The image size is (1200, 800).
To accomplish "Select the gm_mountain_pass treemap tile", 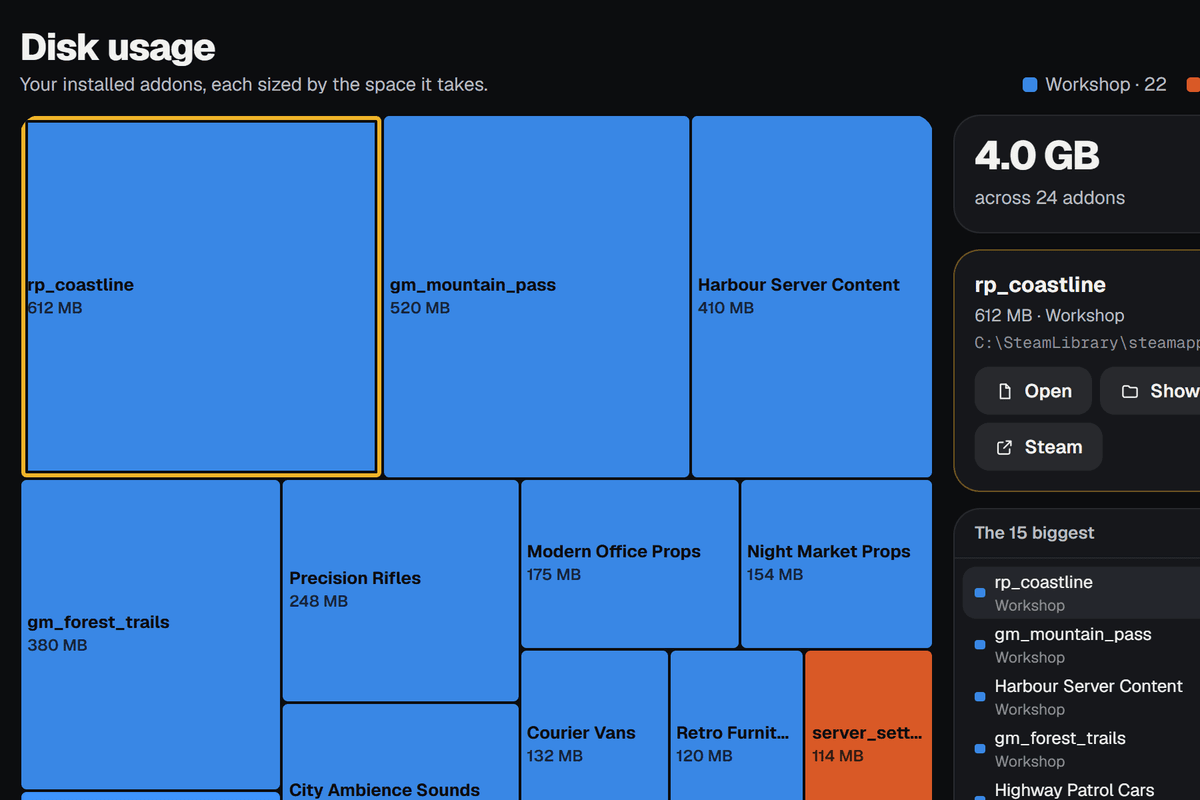I will (x=537, y=296).
